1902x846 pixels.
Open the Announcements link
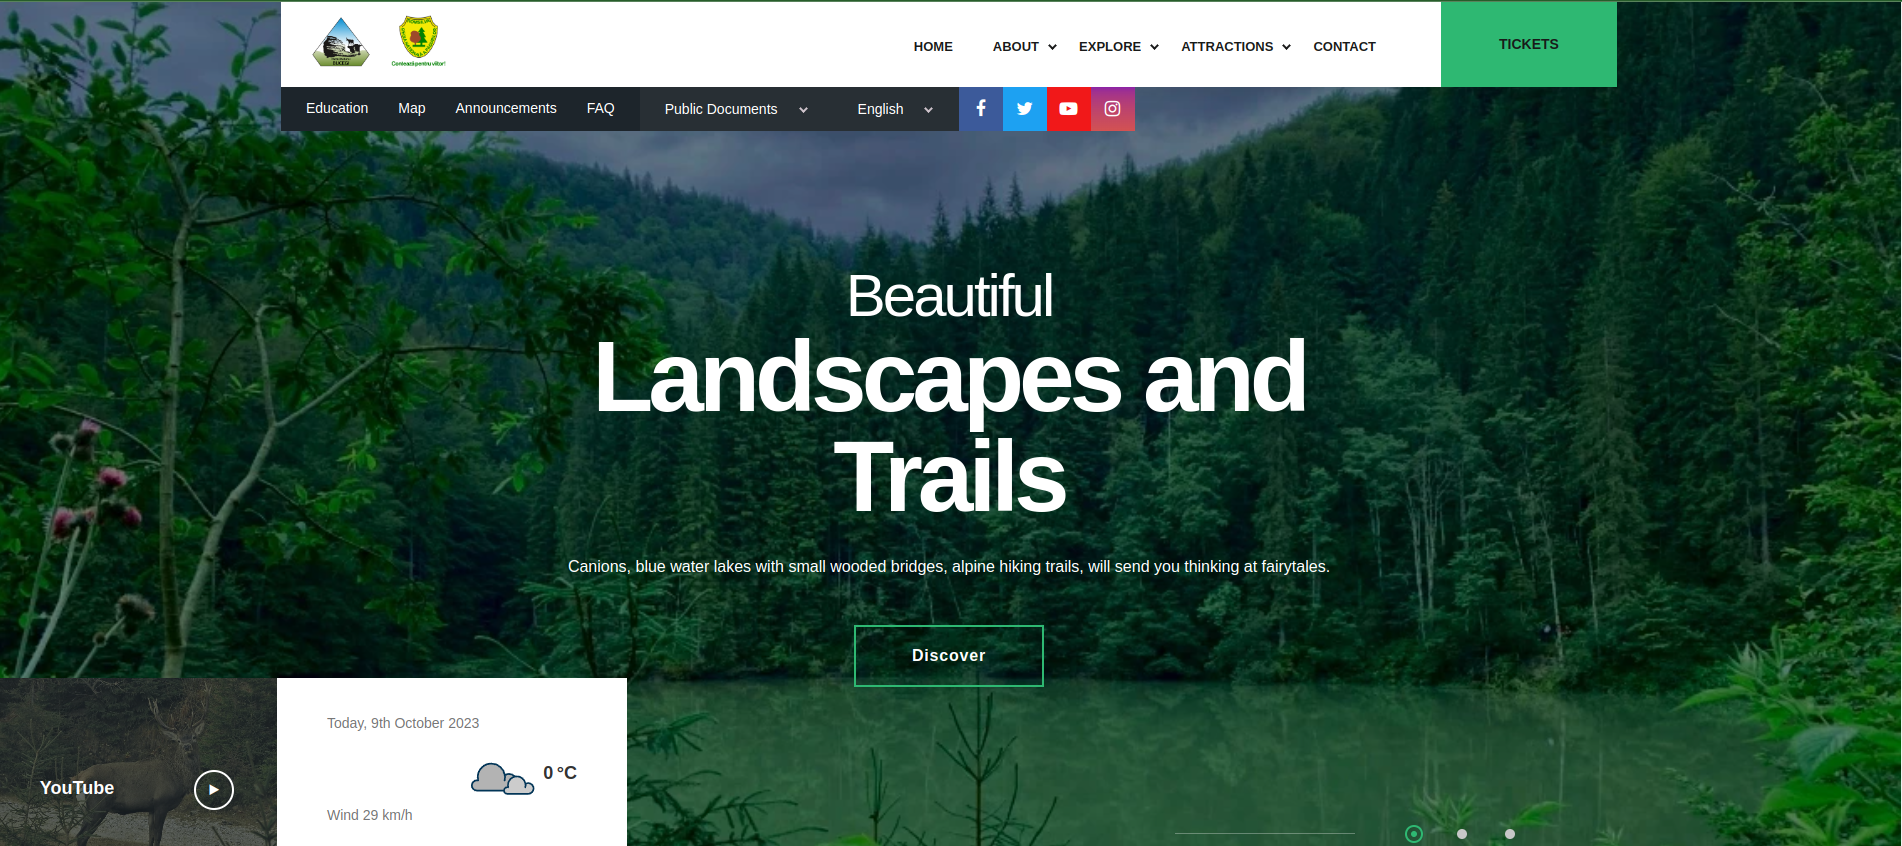click(x=506, y=108)
